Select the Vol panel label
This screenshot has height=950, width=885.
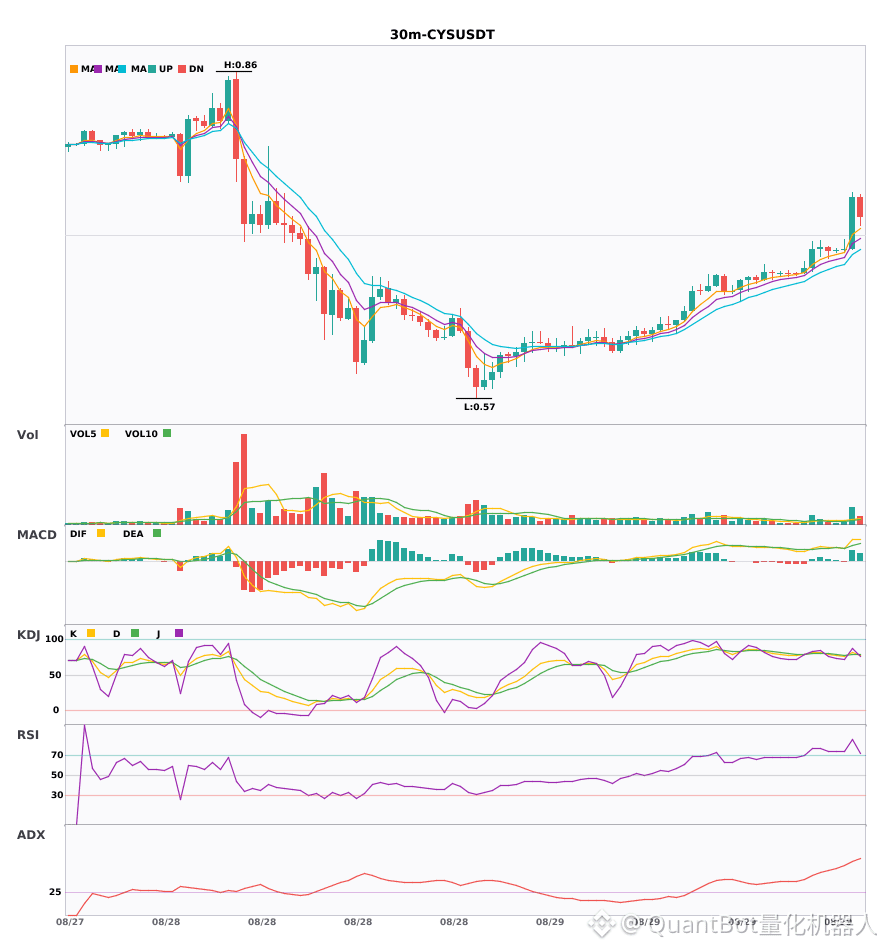click(27, 435)
